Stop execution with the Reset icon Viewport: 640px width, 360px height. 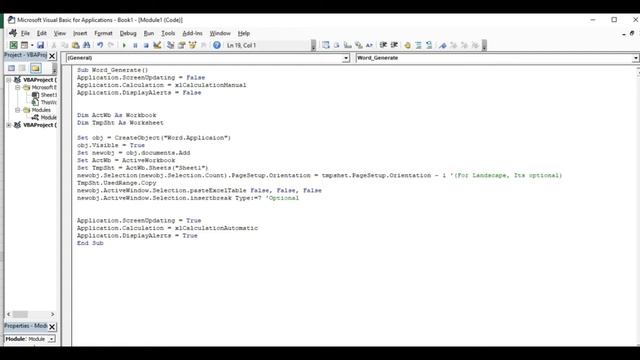146,45
